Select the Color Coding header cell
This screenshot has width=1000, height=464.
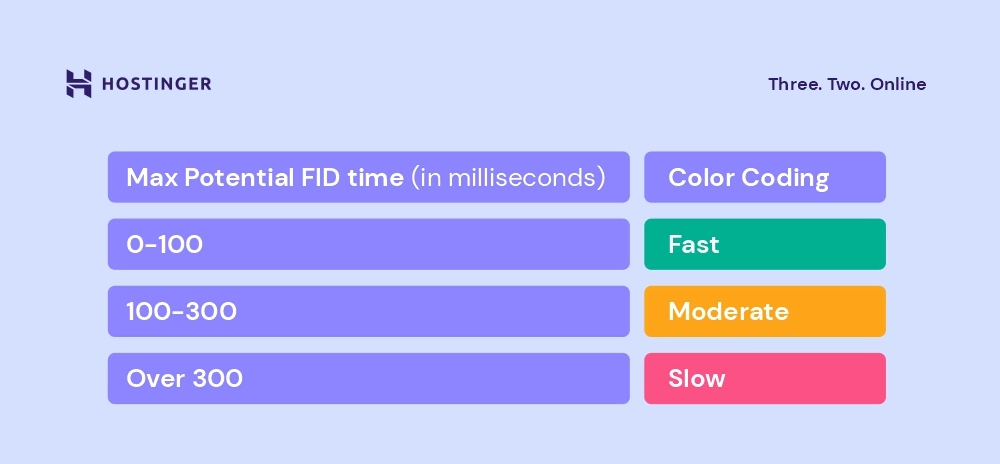(765, 178)
